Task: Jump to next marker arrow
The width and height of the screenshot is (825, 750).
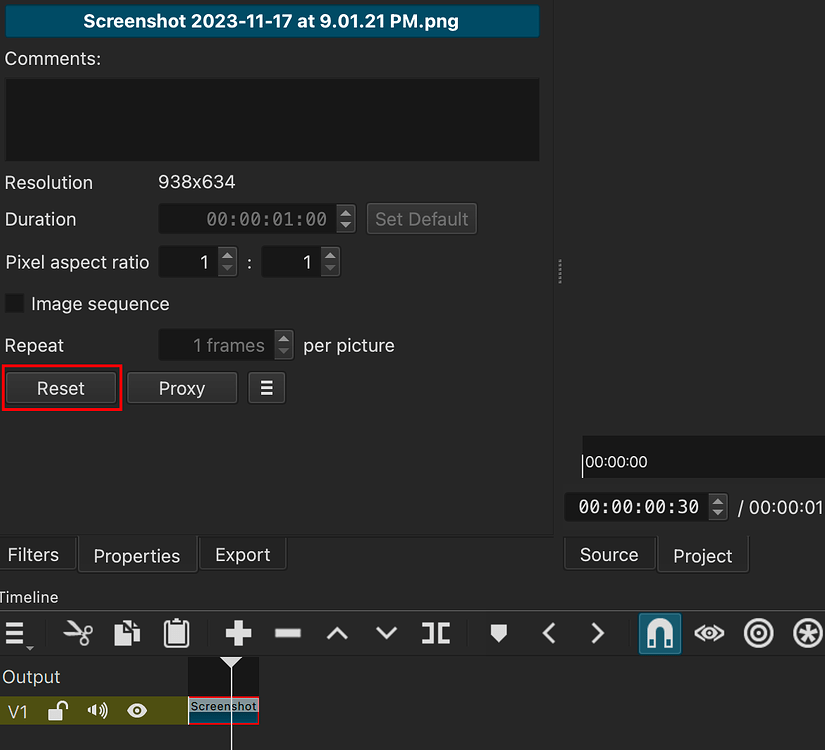Action: point(597,633)
